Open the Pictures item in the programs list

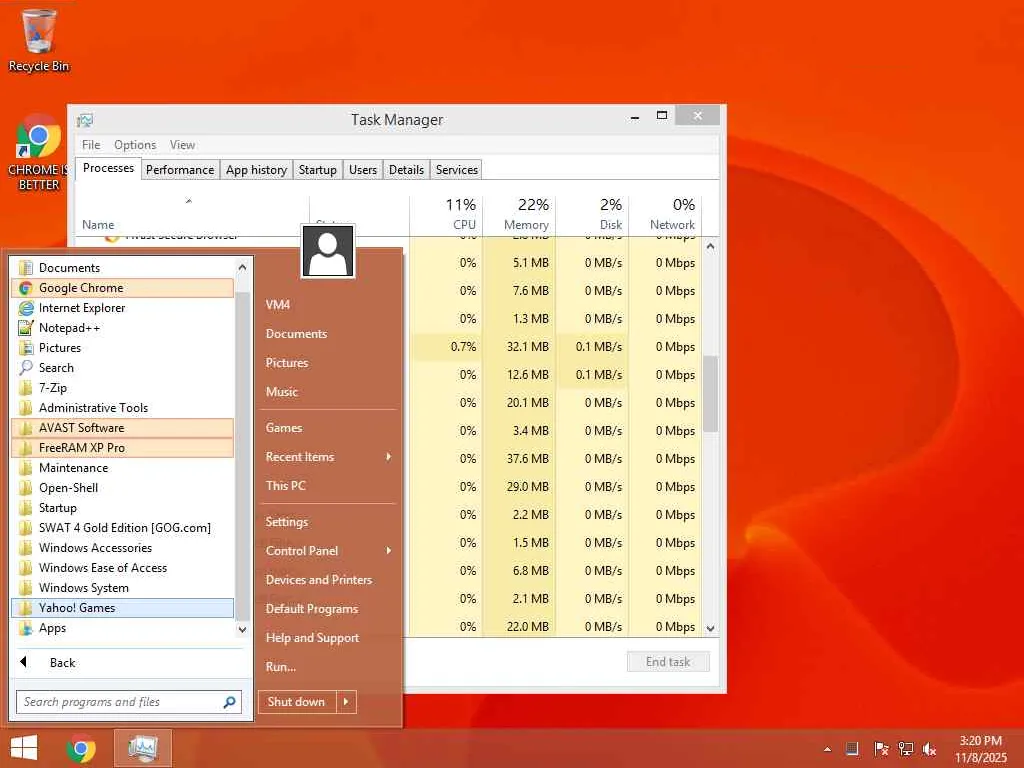point(123,347)
